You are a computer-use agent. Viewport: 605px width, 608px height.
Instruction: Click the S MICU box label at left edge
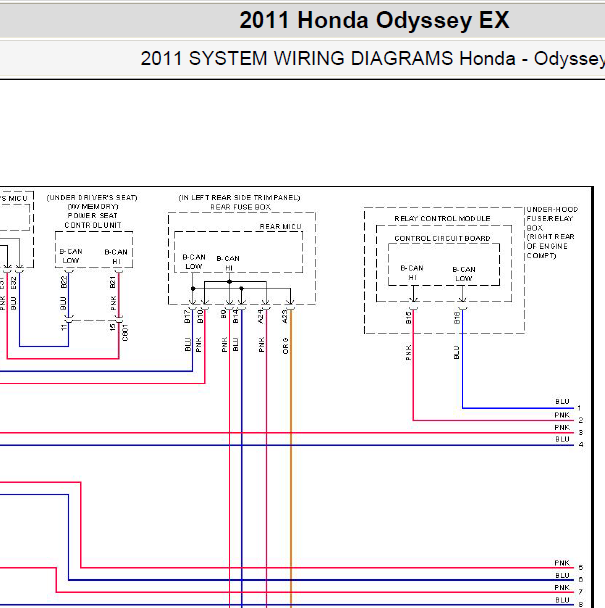14,199
